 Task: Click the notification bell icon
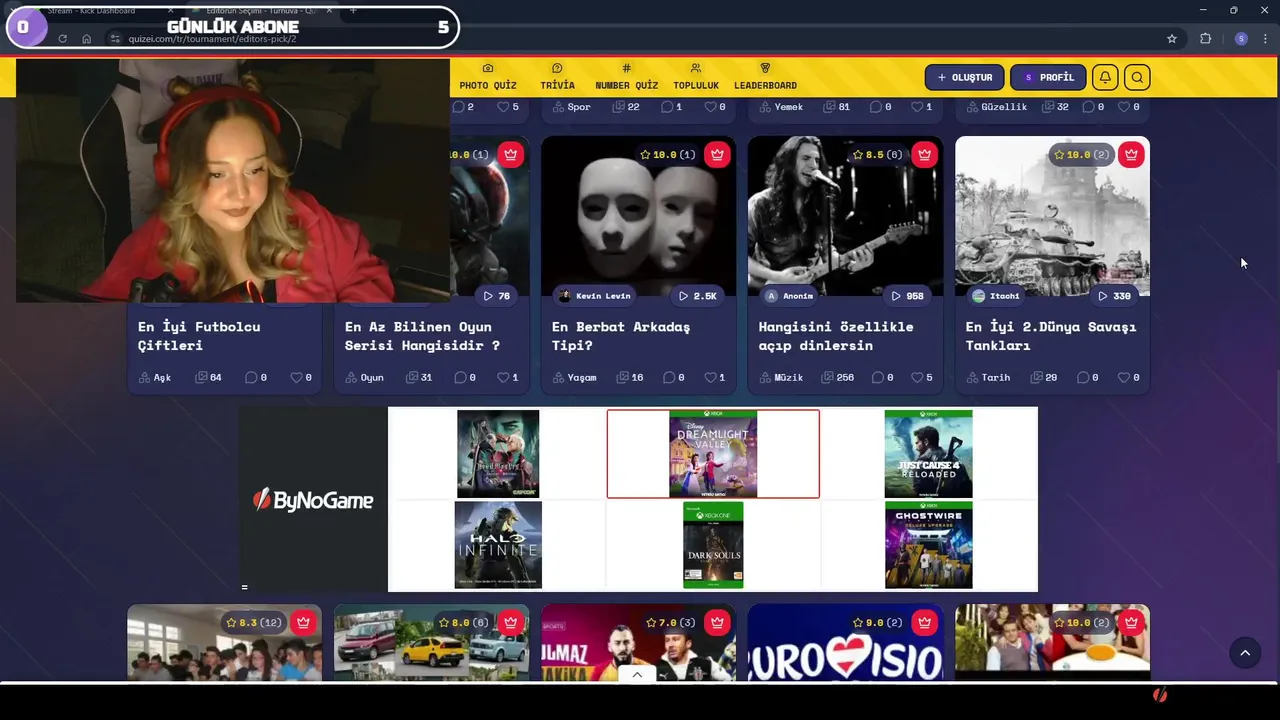pos(1105,77)
